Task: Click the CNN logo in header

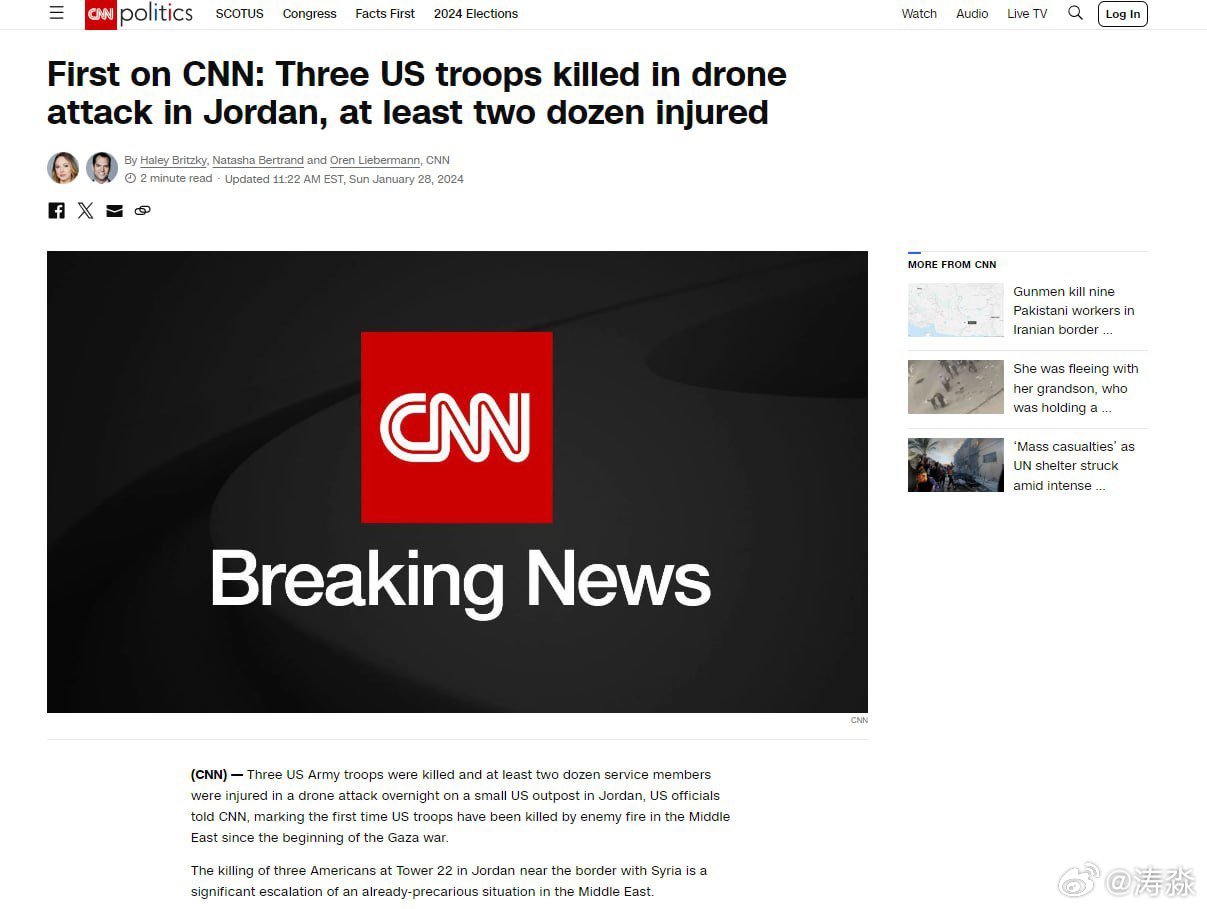Action: point(101,14)
